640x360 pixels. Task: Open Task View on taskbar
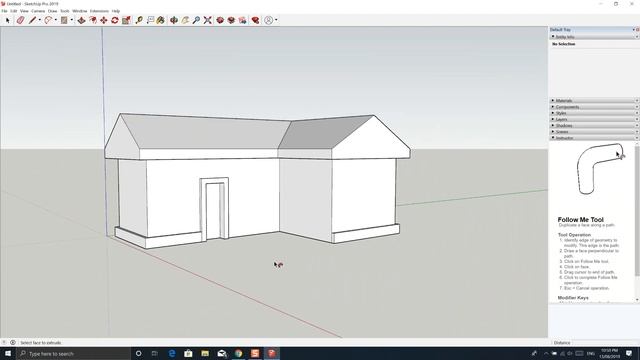point(155,353)
